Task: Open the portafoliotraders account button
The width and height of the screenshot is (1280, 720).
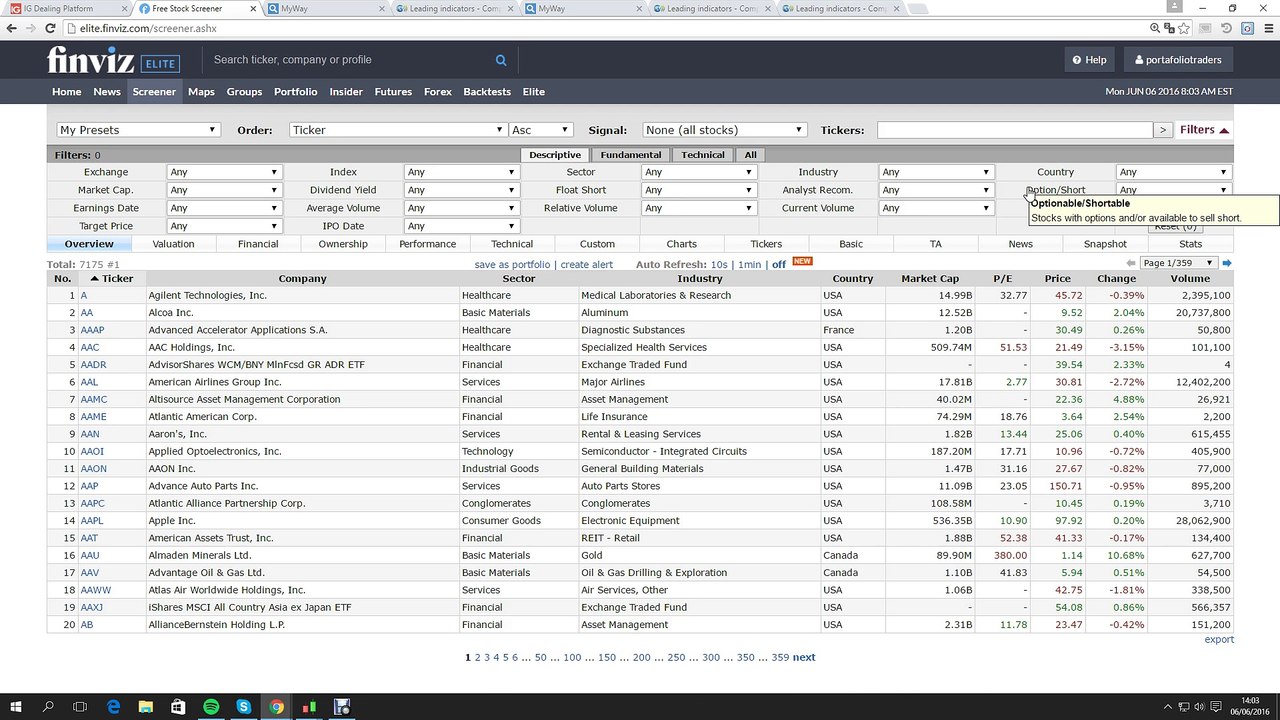Action: click(1178, 60)
